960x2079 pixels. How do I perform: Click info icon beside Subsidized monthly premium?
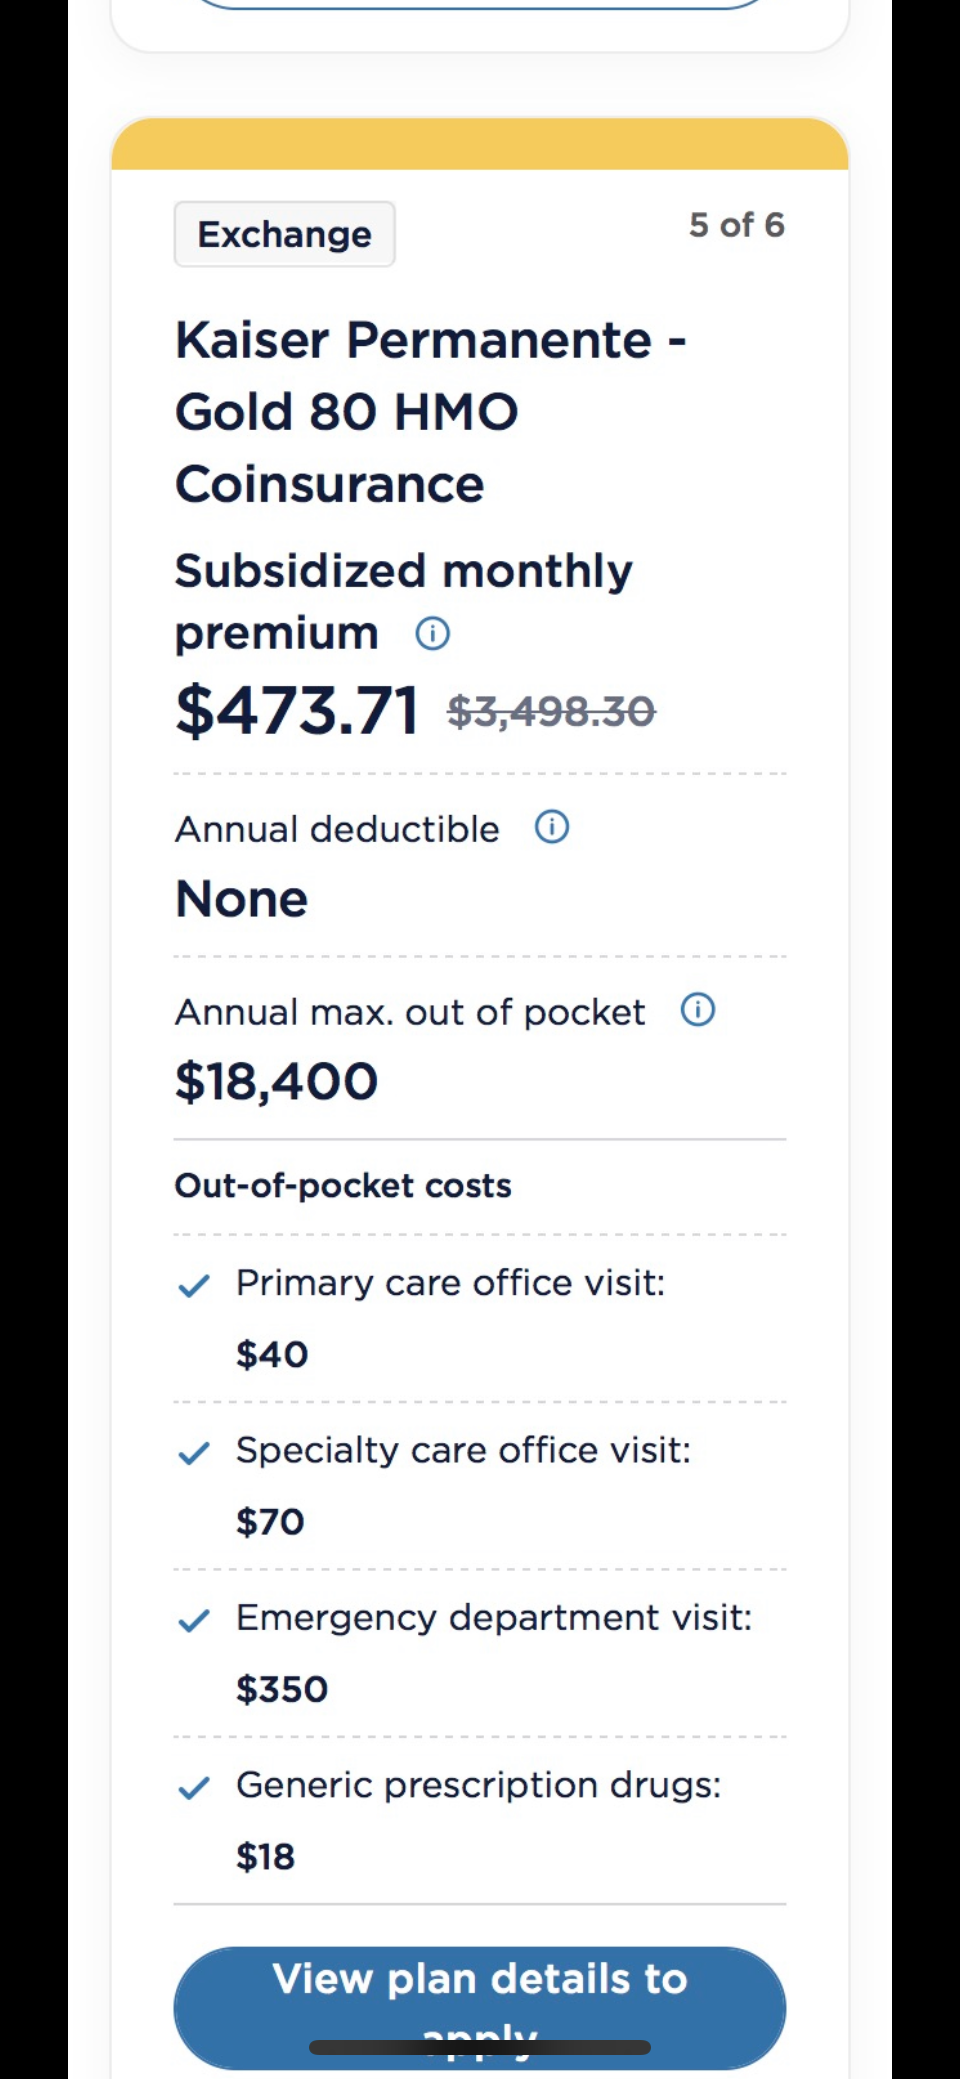tap(432, 634)
